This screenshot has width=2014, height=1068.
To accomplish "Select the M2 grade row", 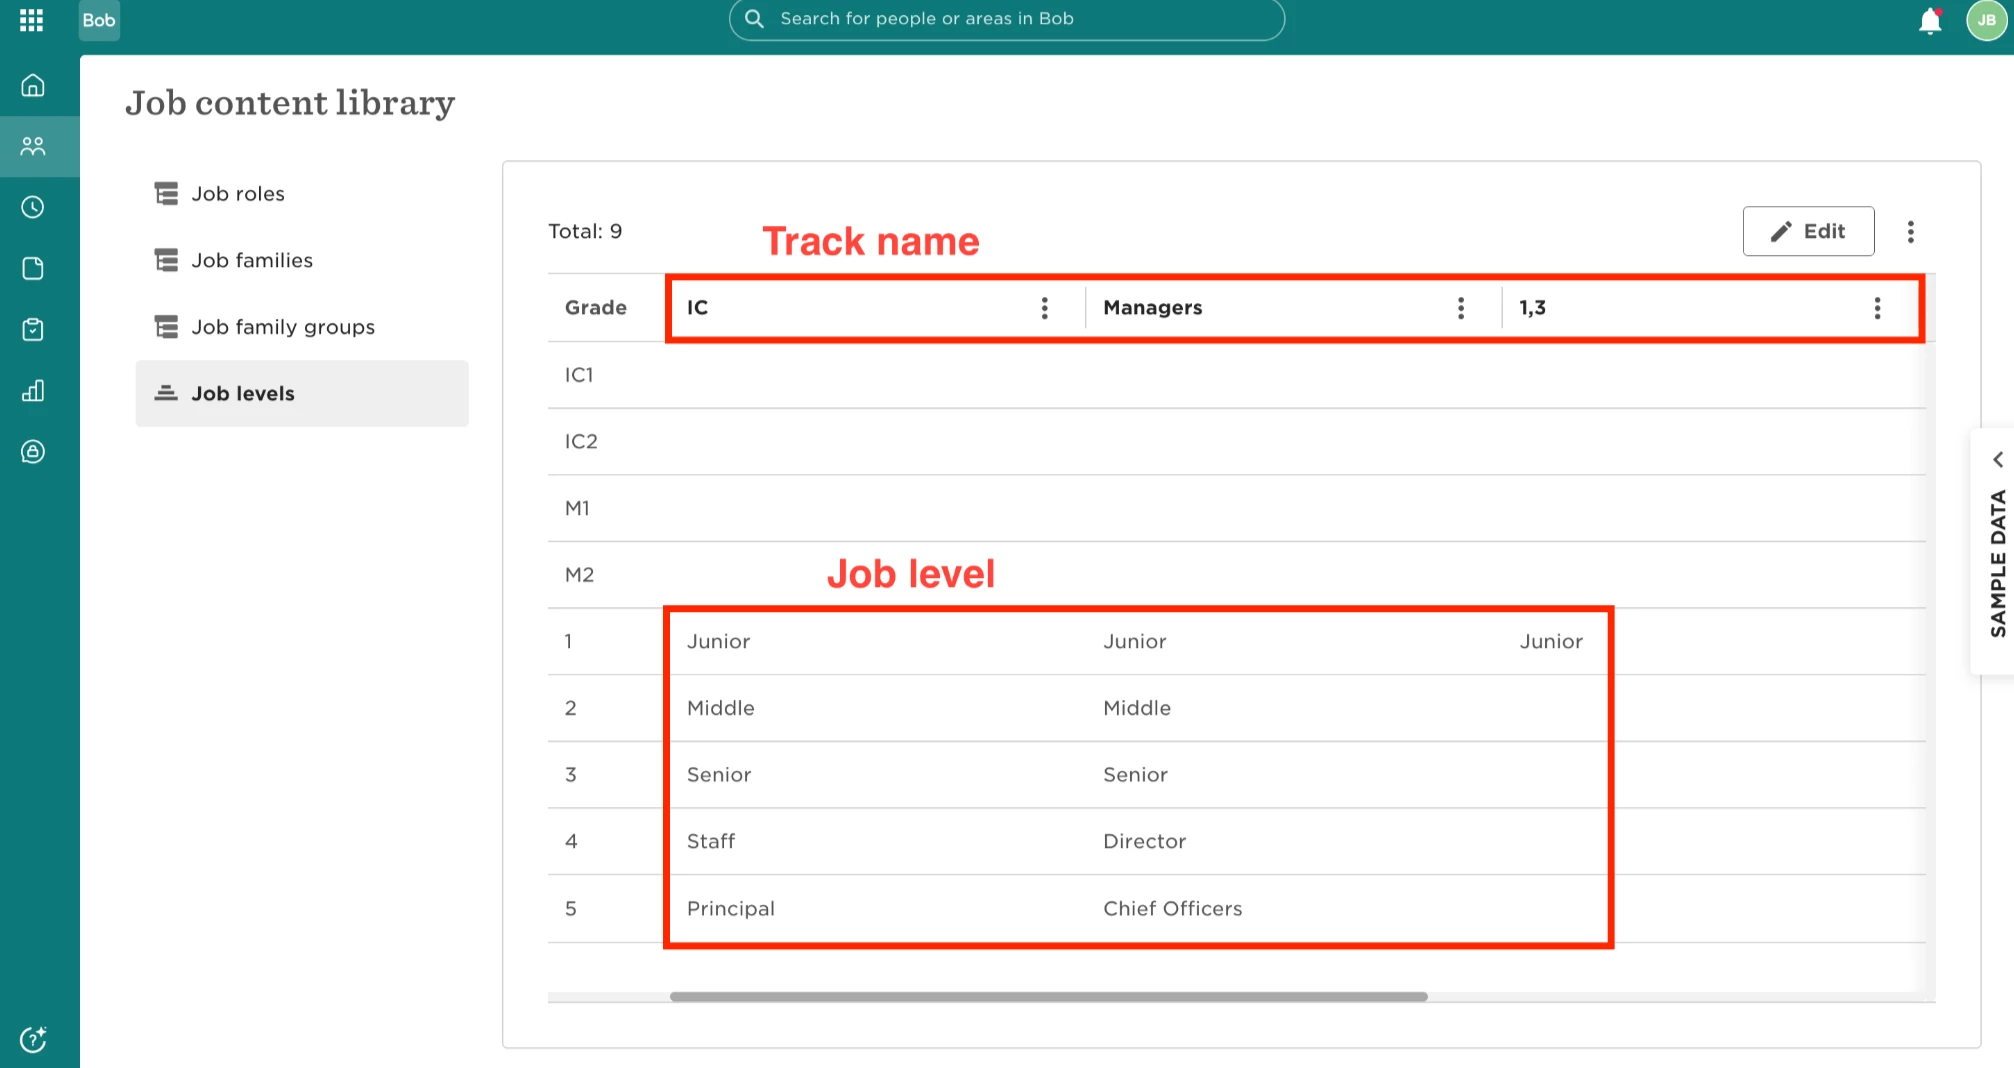I will tap(1237, 575).
